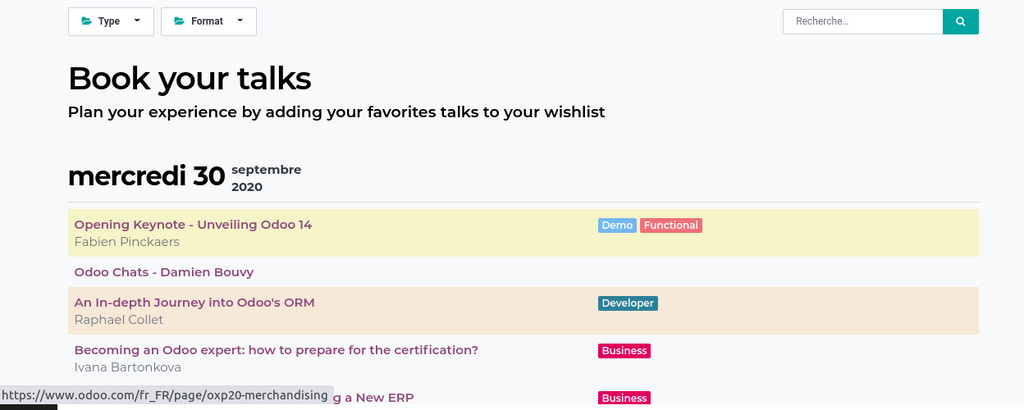Click the Business tag on the New ERP row

[624, 398]
